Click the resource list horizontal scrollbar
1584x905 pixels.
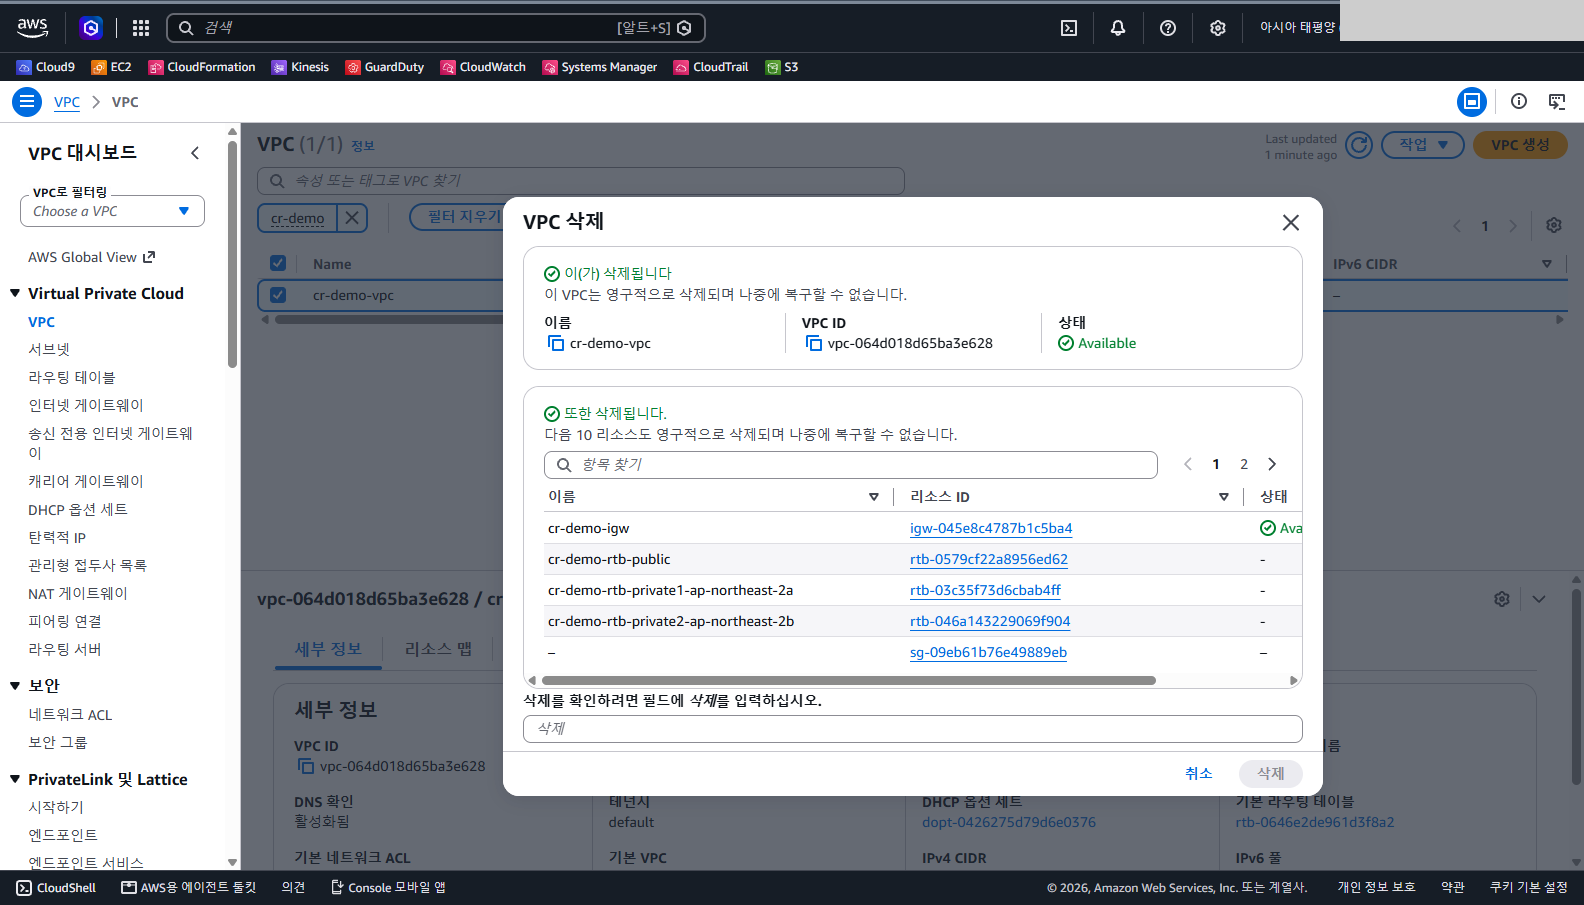click(x=849, y=680)
